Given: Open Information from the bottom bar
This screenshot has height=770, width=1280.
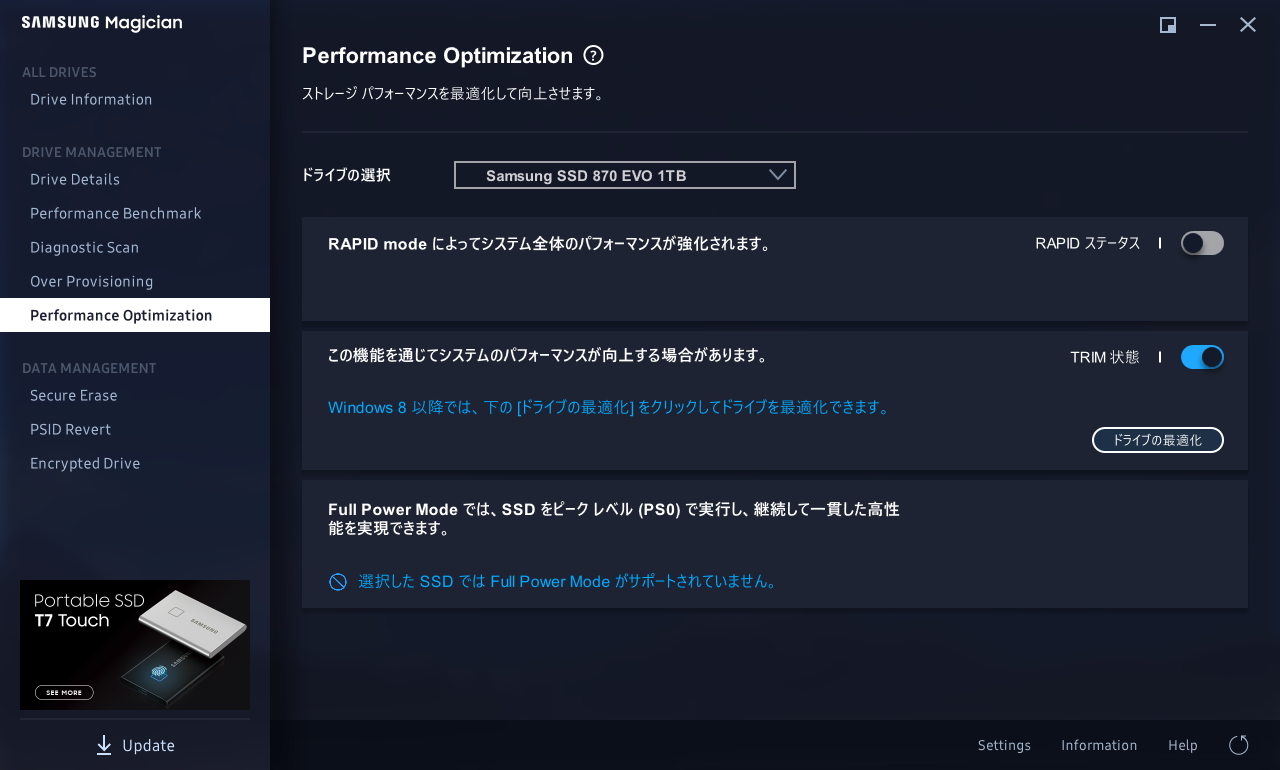Looking at the screenshot, I should tap(1099, 745).
